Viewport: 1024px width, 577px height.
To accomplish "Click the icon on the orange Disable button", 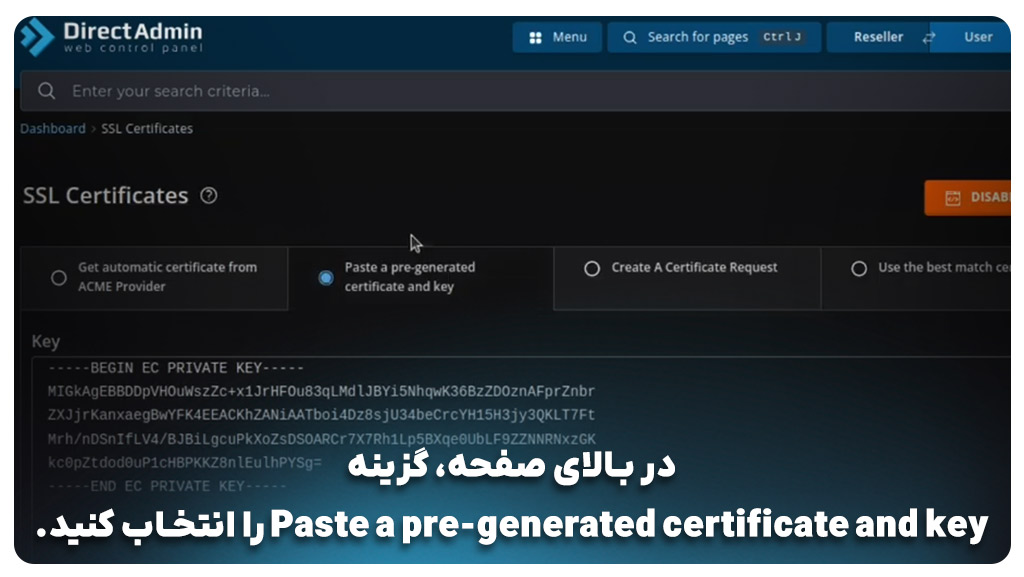I will point(952,198).
